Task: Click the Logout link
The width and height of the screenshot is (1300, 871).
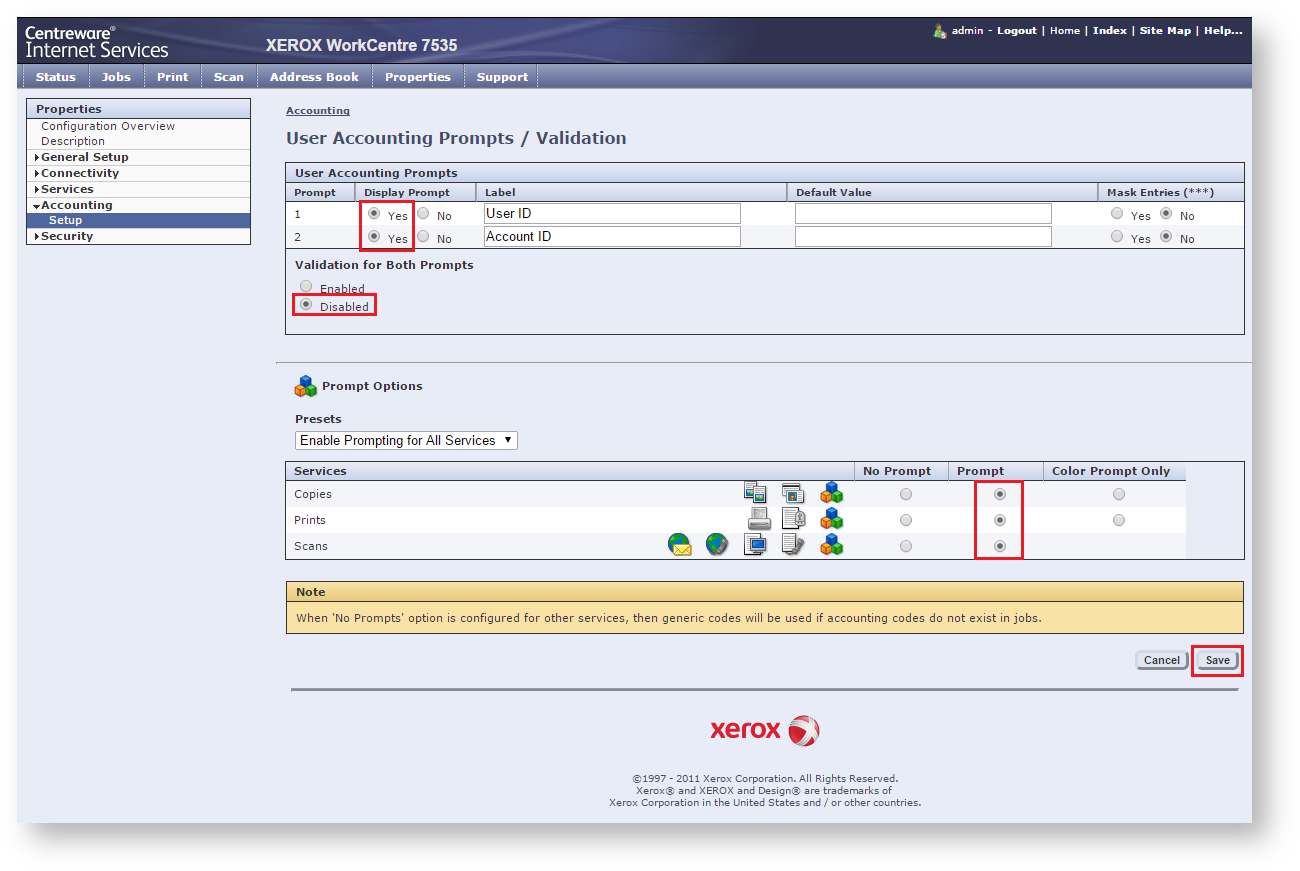Action: pyautogui.click(x=1017, y=31)
